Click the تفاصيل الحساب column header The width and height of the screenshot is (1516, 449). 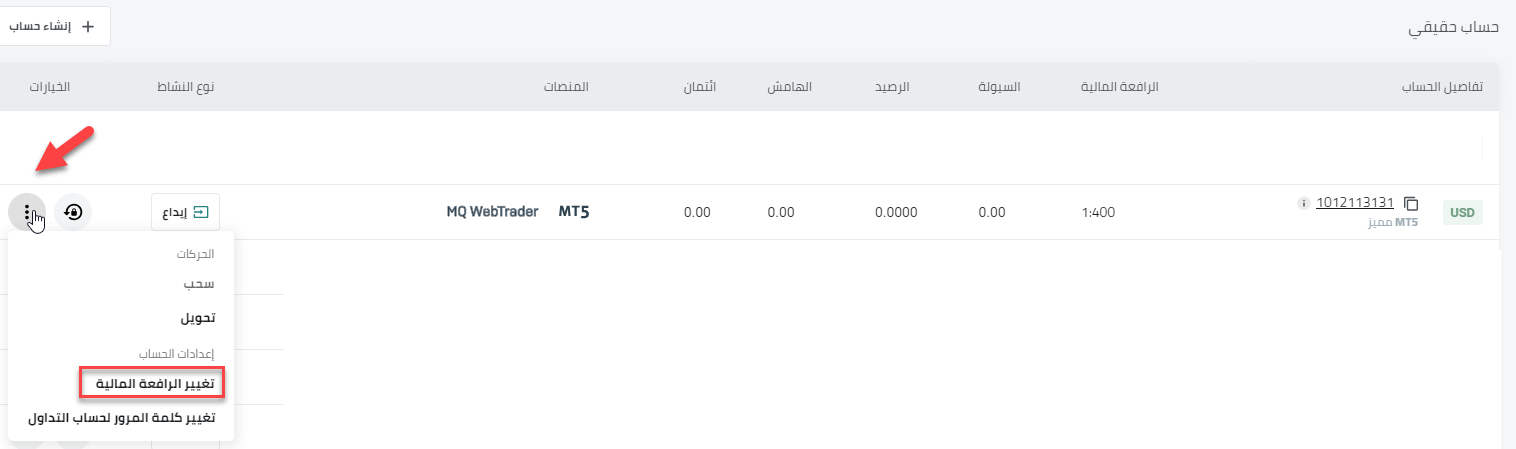click(1441, 87)
